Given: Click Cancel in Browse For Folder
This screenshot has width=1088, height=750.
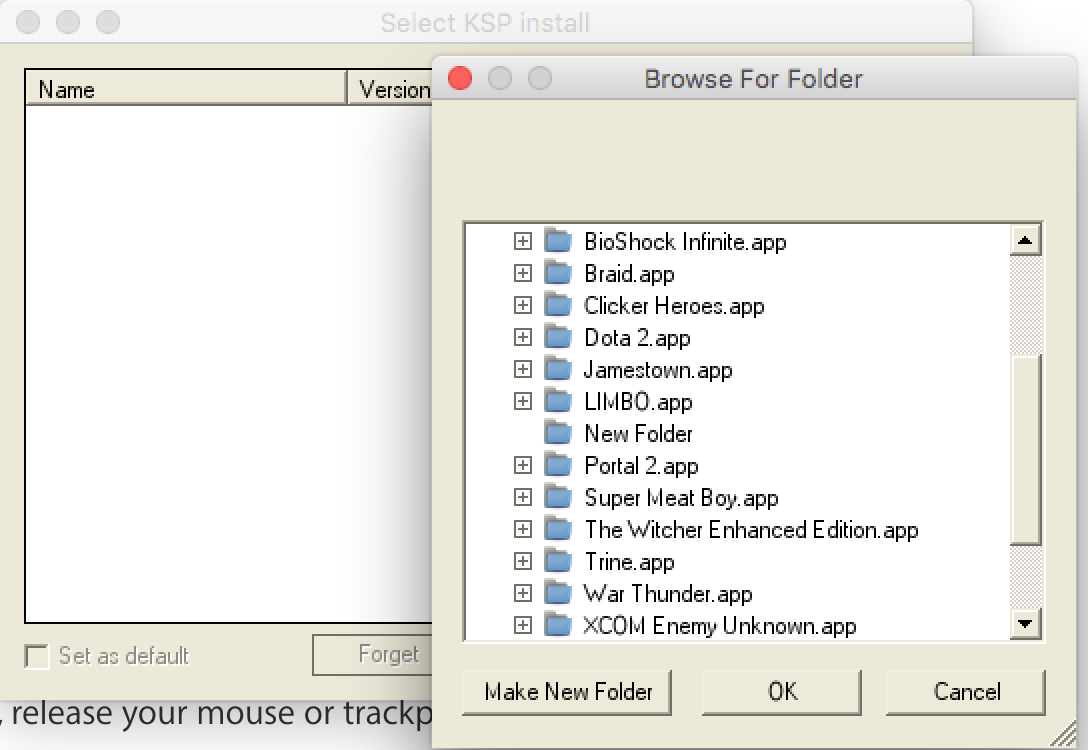Looking at the screenshot, I should click(x=966, y=692).
